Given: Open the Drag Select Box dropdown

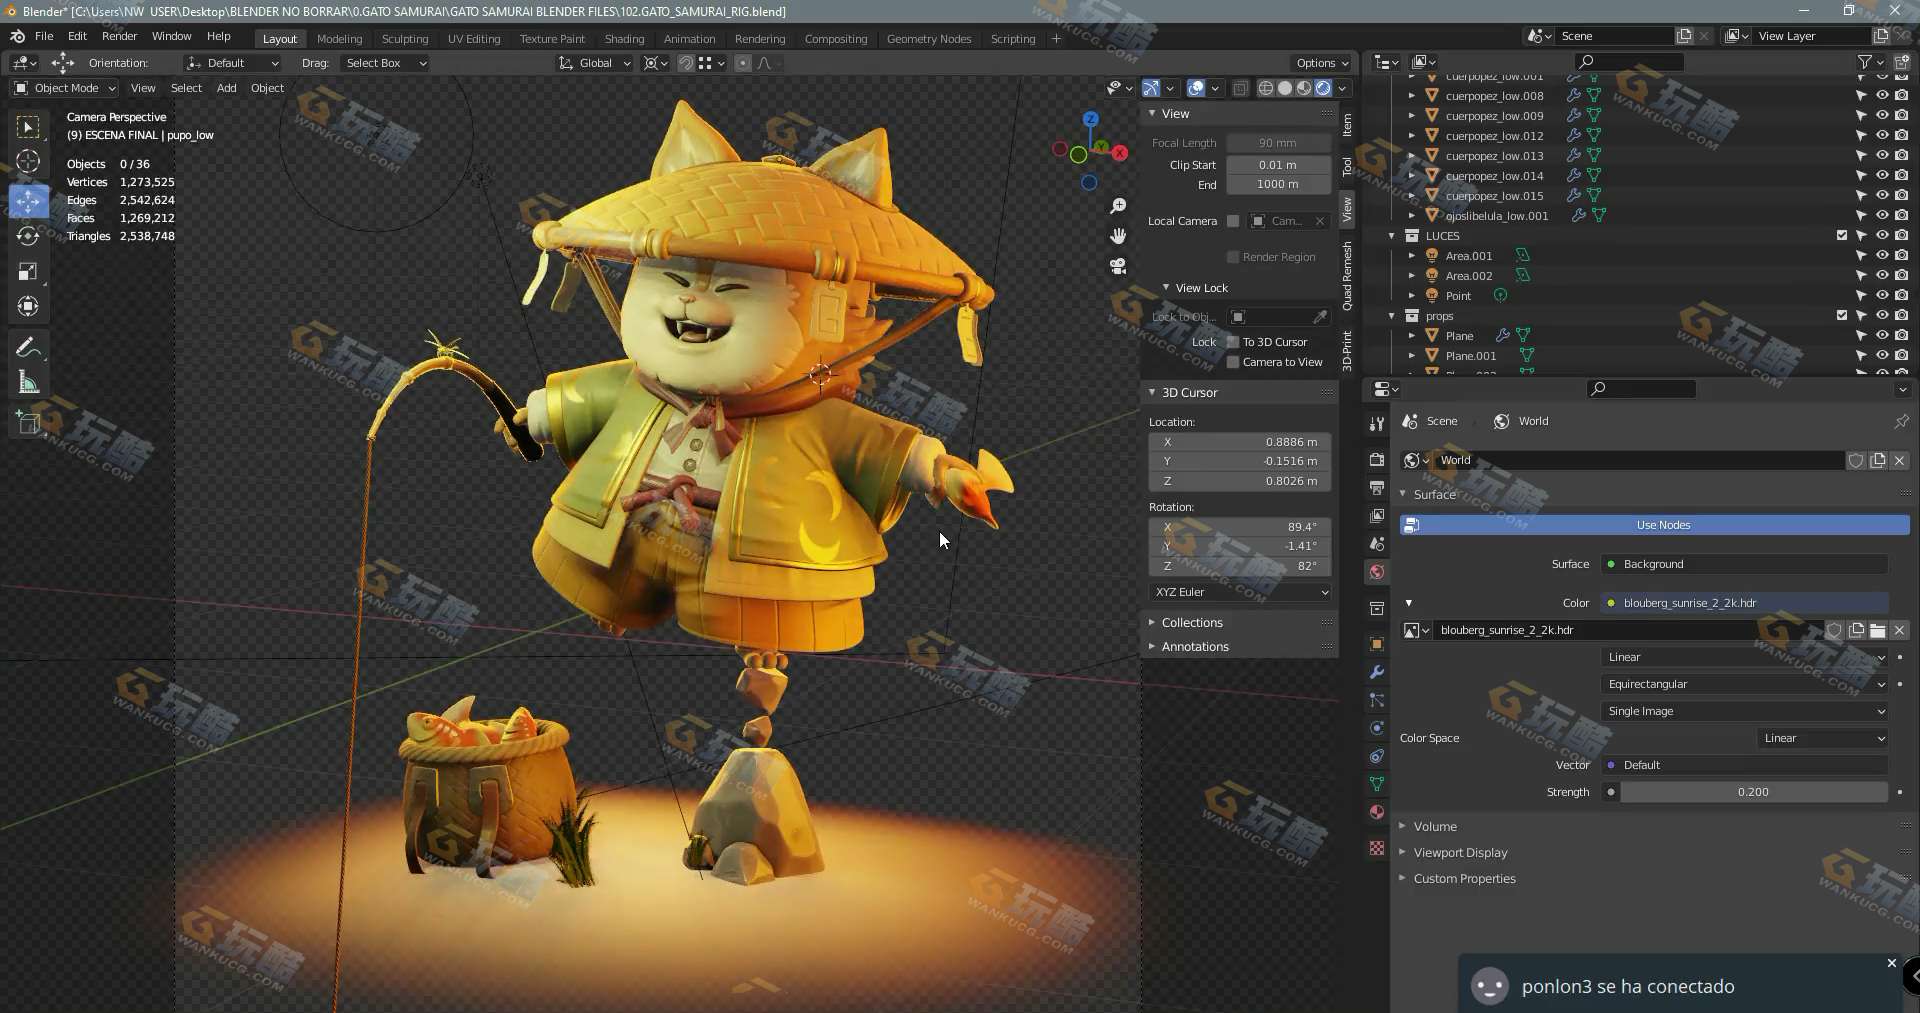Looking at the screenshot, I should (385, 63).
